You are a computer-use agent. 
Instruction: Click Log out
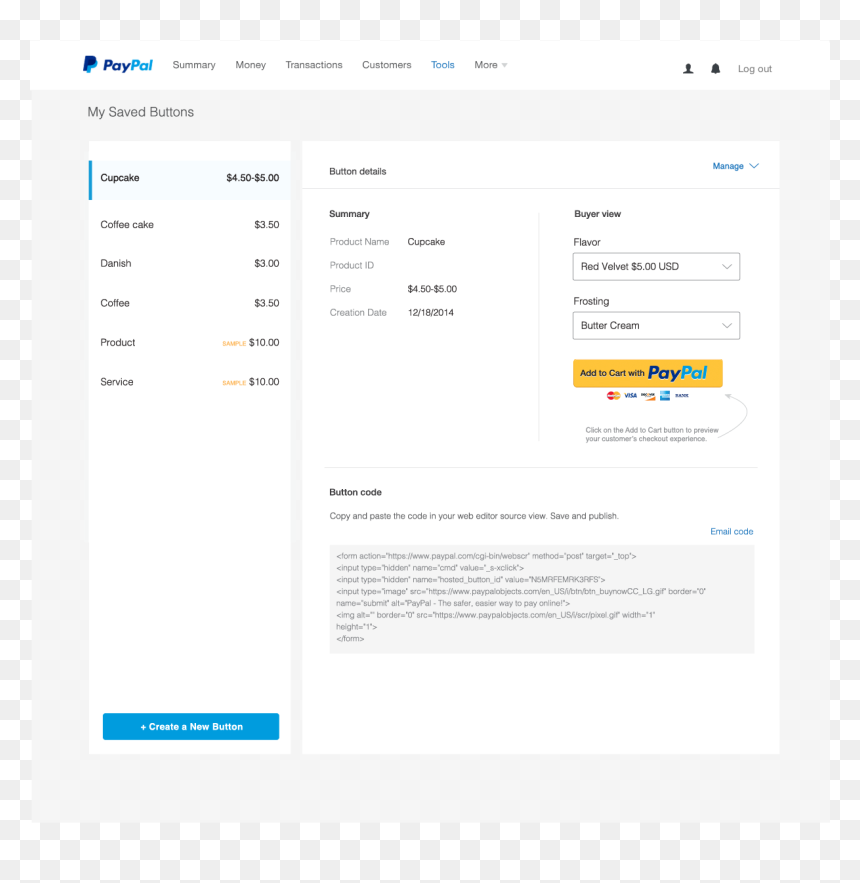(x=755, y=69)
